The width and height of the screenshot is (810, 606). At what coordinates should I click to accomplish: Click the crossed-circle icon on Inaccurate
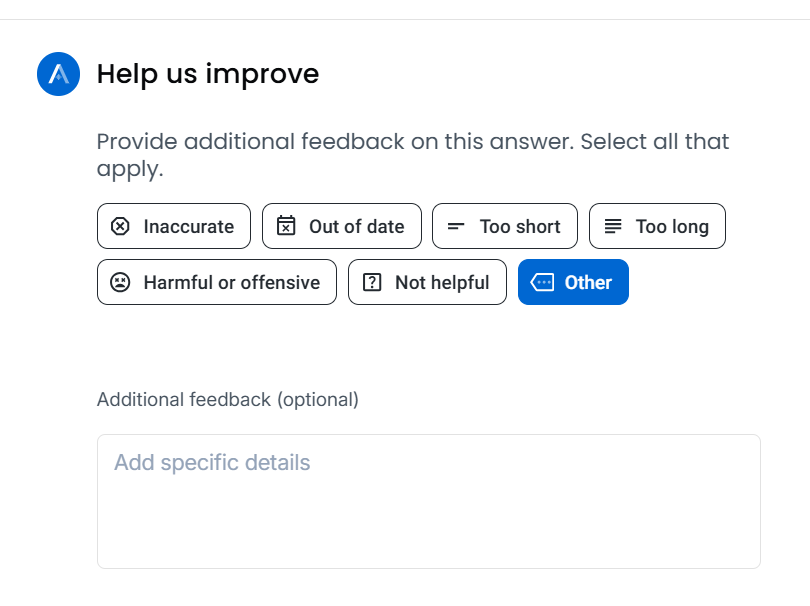point(120,226)
